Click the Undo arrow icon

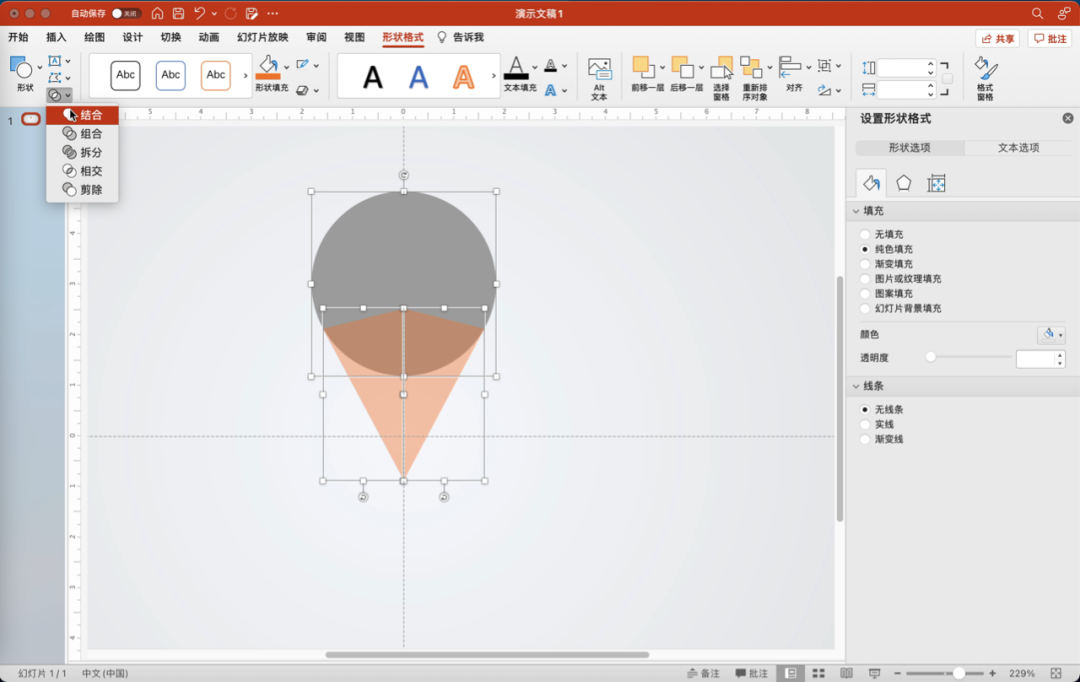click(x=199, y=13)
